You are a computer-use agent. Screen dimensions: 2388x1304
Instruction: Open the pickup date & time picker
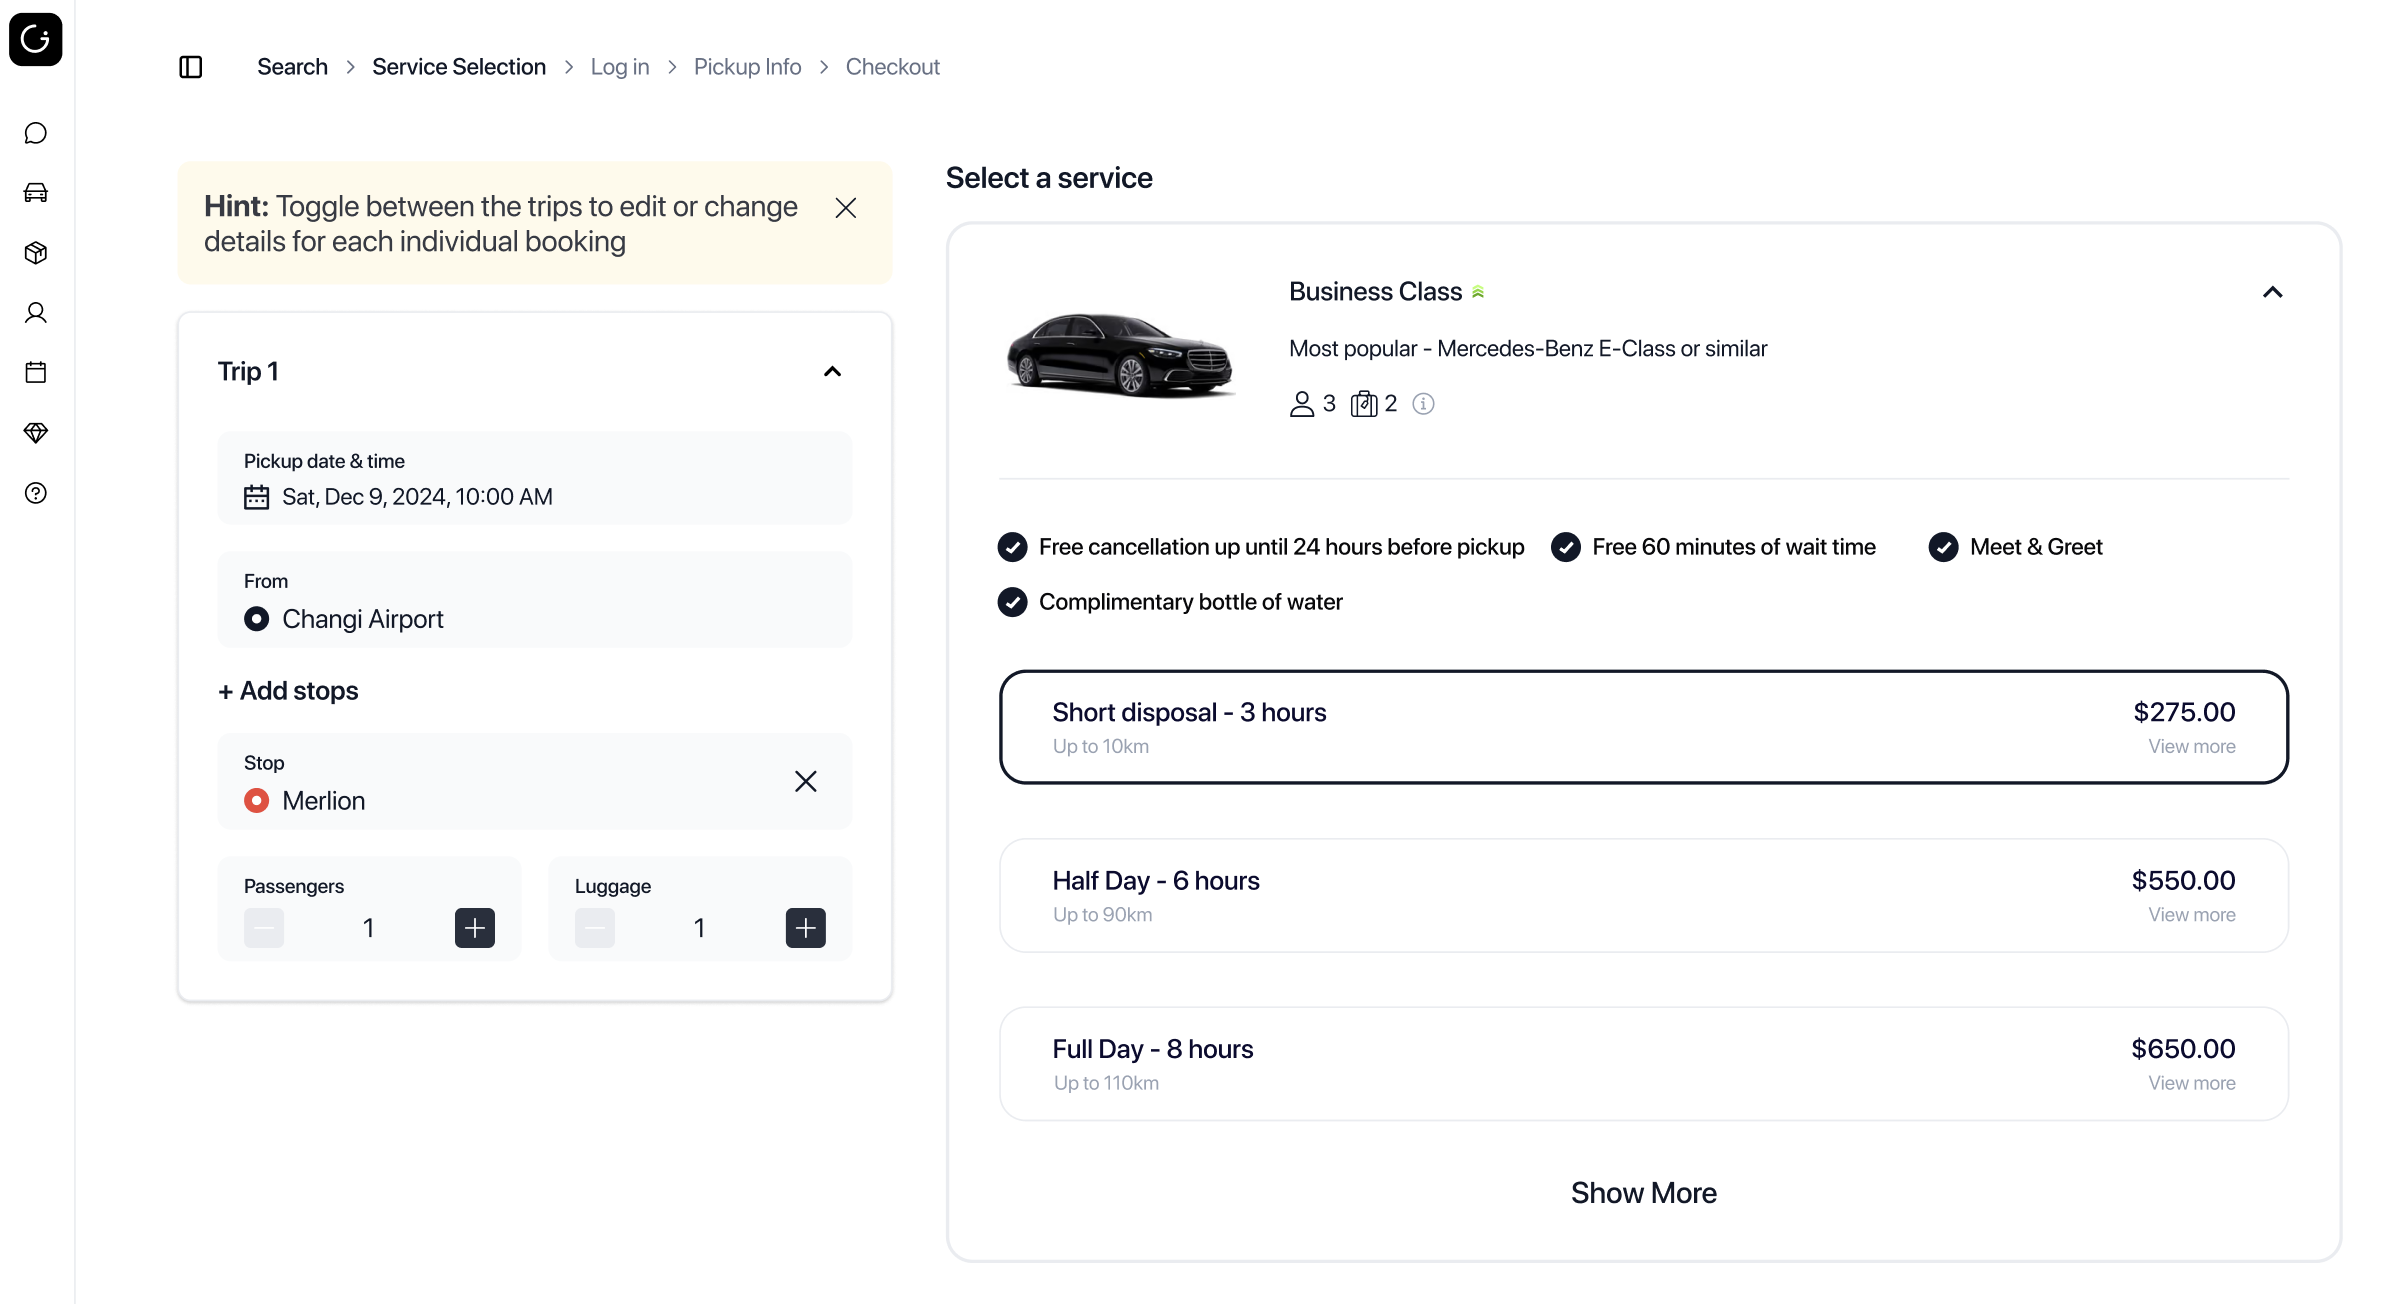point(534,480)
